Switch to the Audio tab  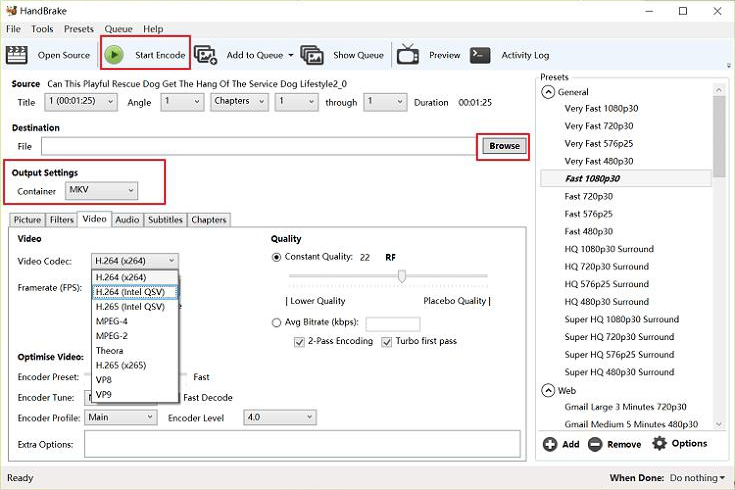(127, 219)
